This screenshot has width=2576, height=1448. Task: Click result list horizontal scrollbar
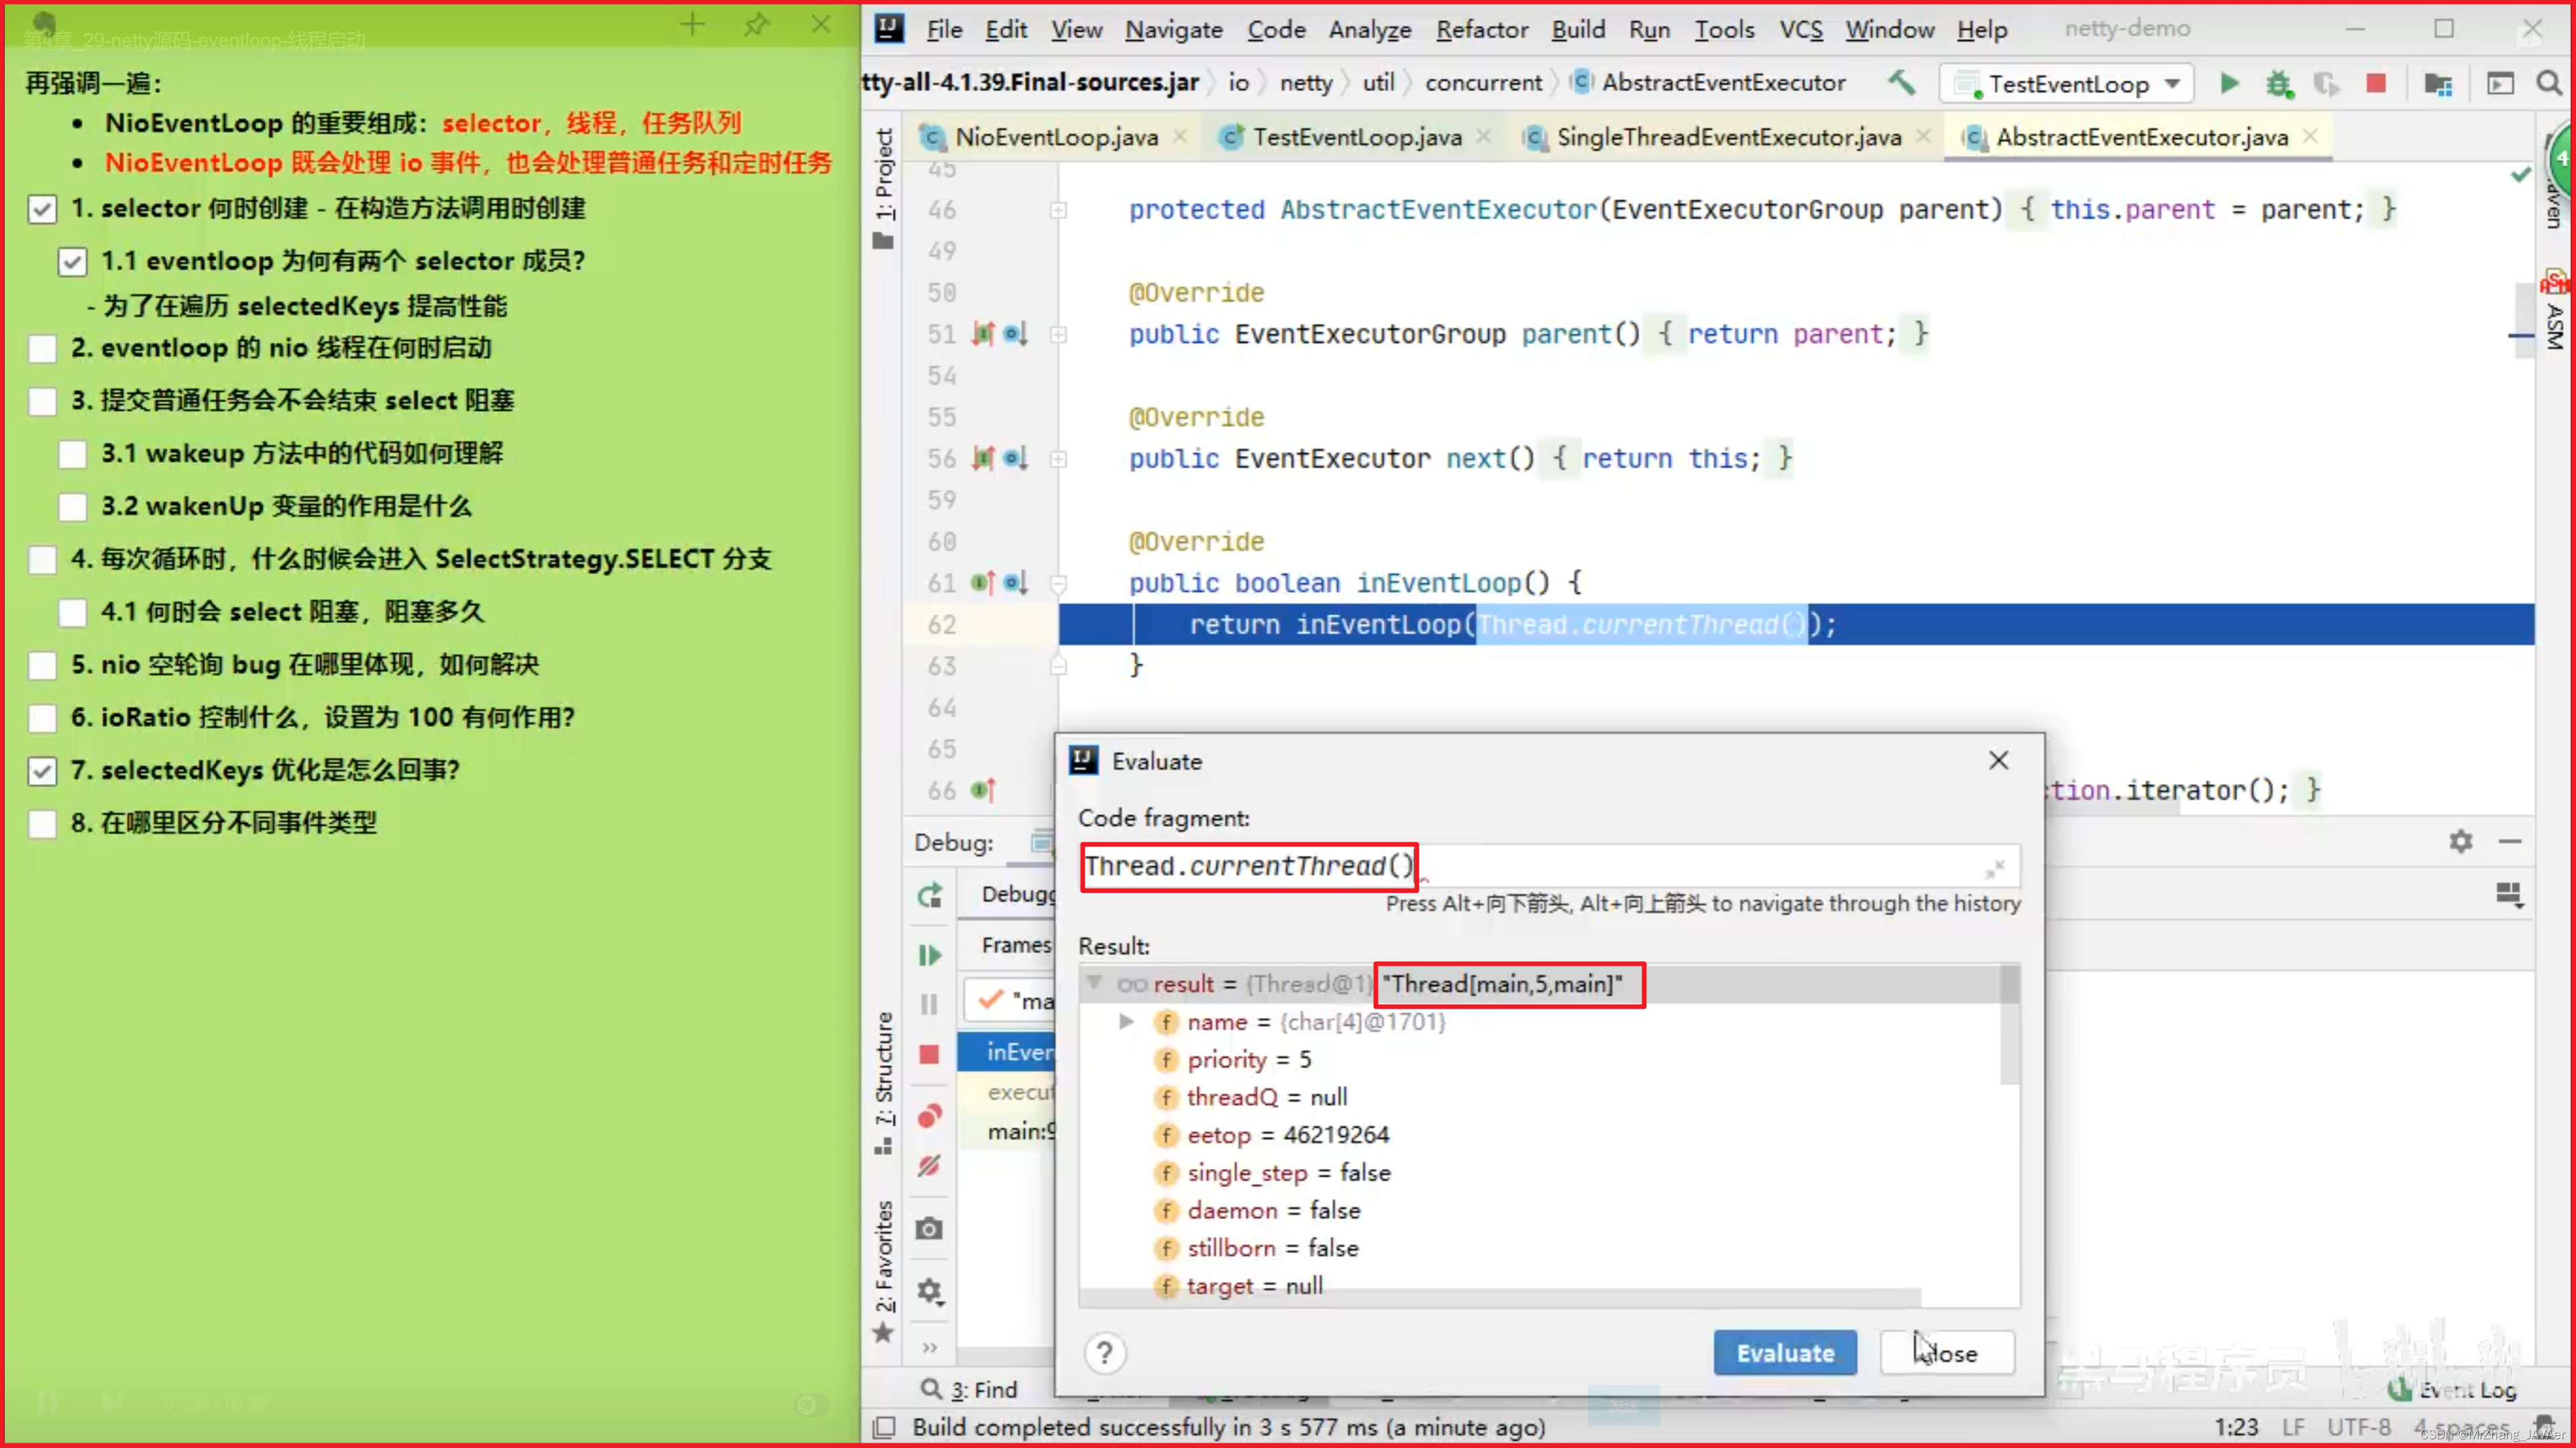tap(1500, 1298)
